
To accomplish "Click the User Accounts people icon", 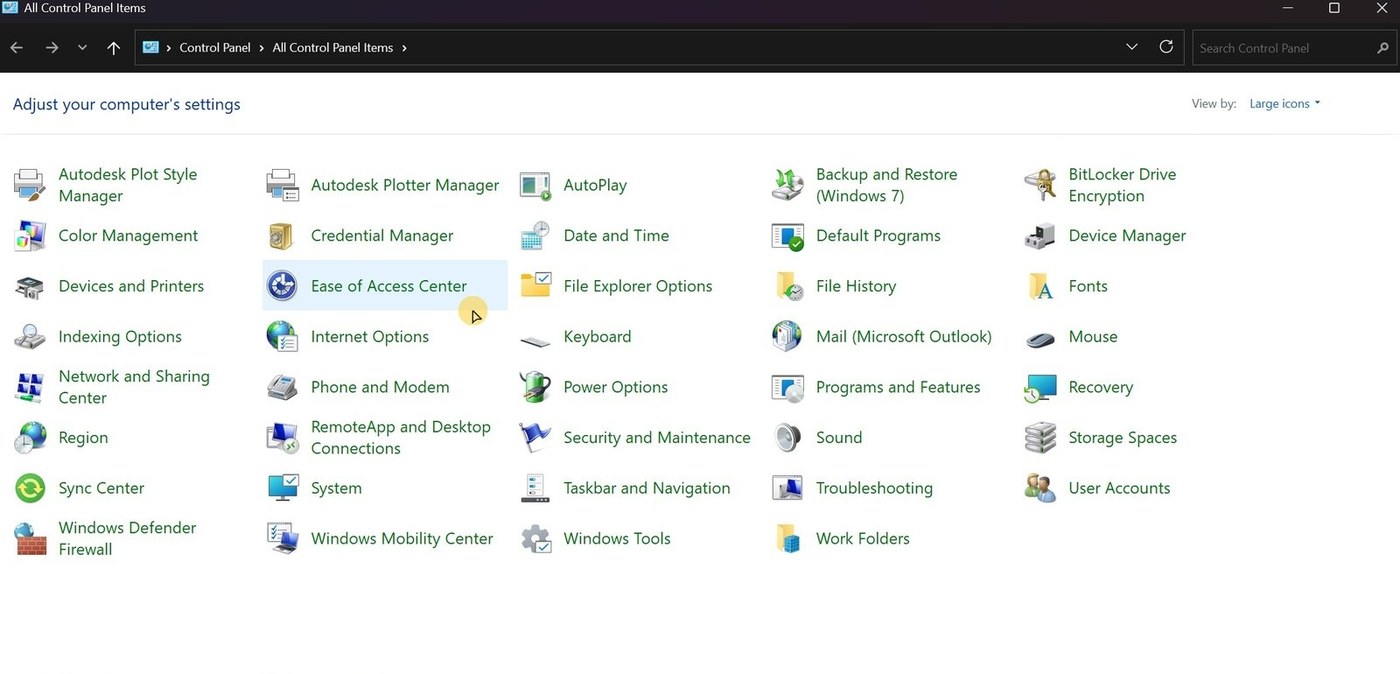I will 1041,488.
